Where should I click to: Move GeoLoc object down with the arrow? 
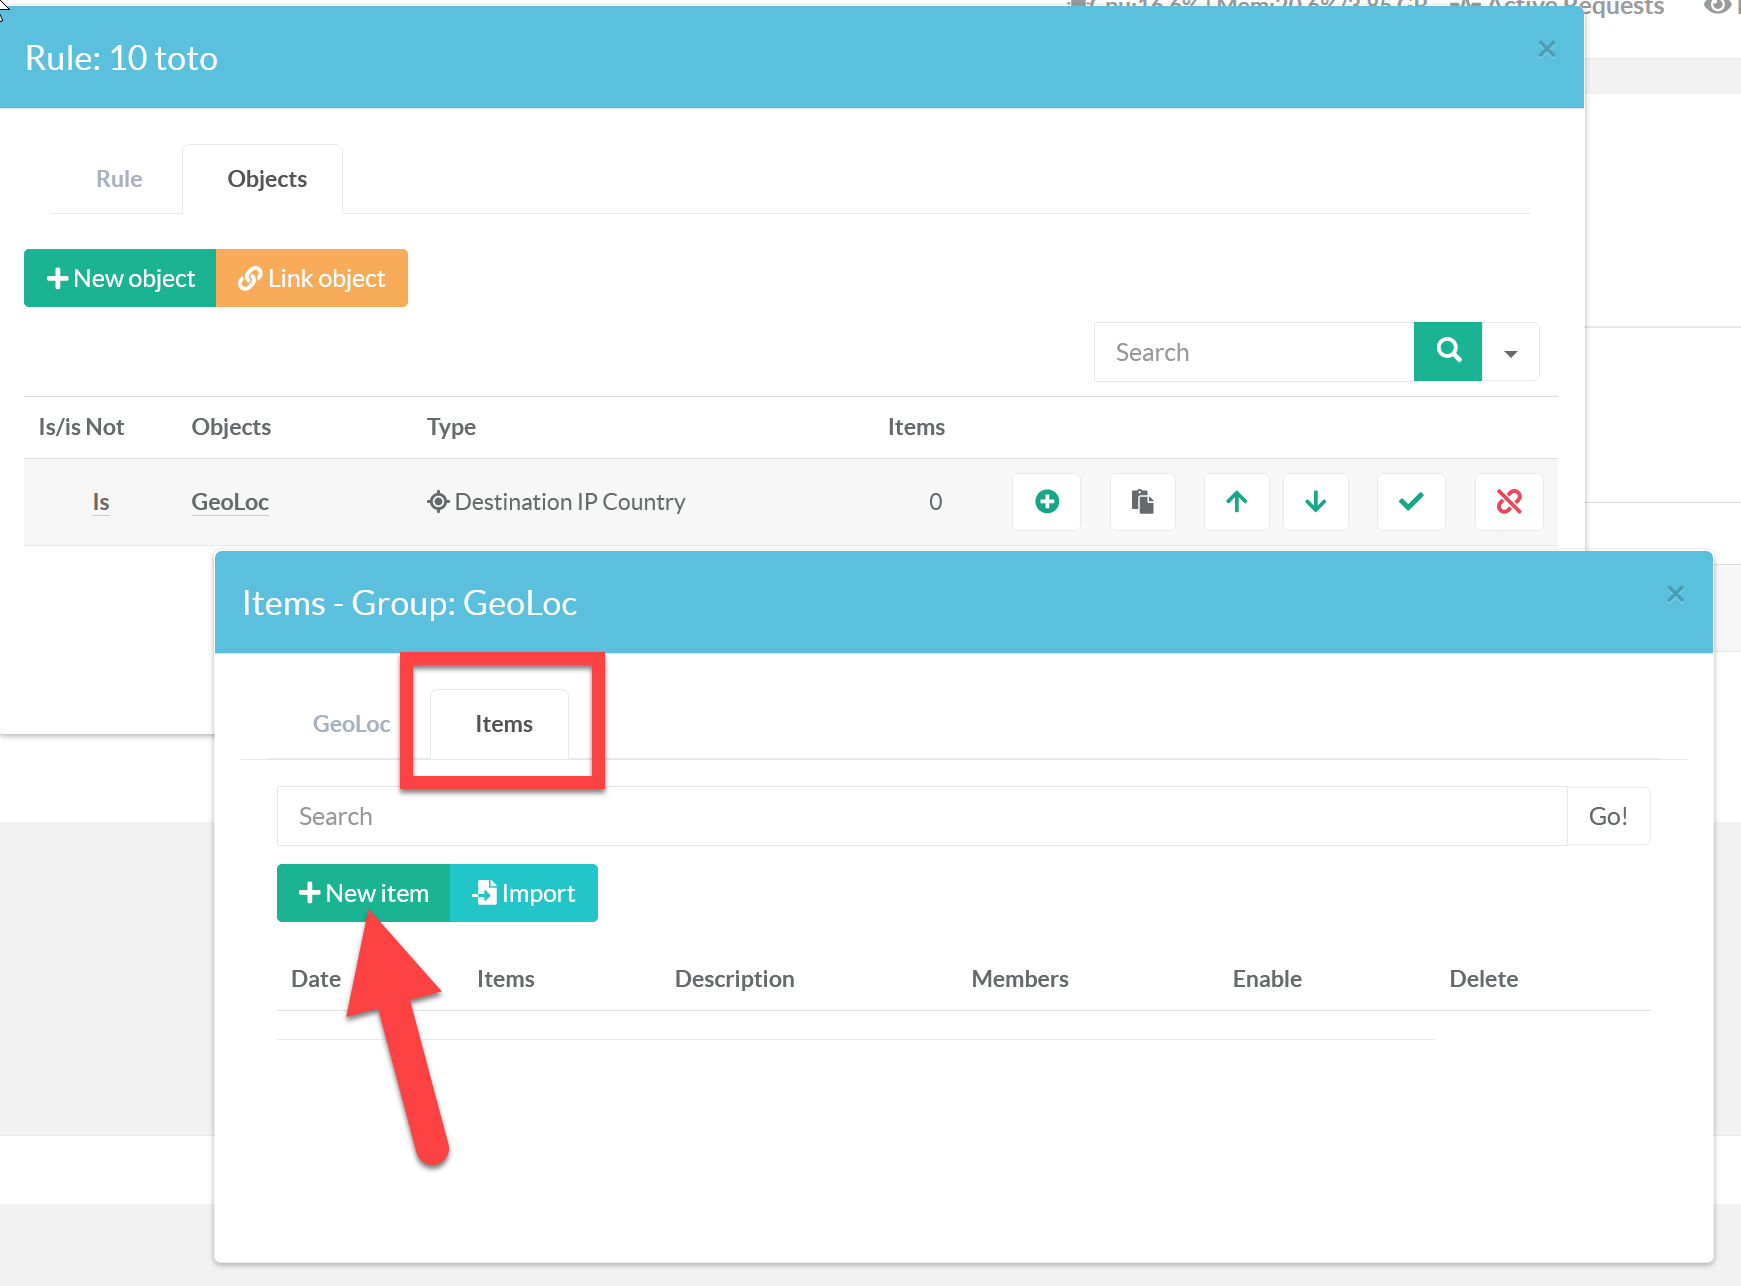pyautogui.click(x=1315, y=502)
